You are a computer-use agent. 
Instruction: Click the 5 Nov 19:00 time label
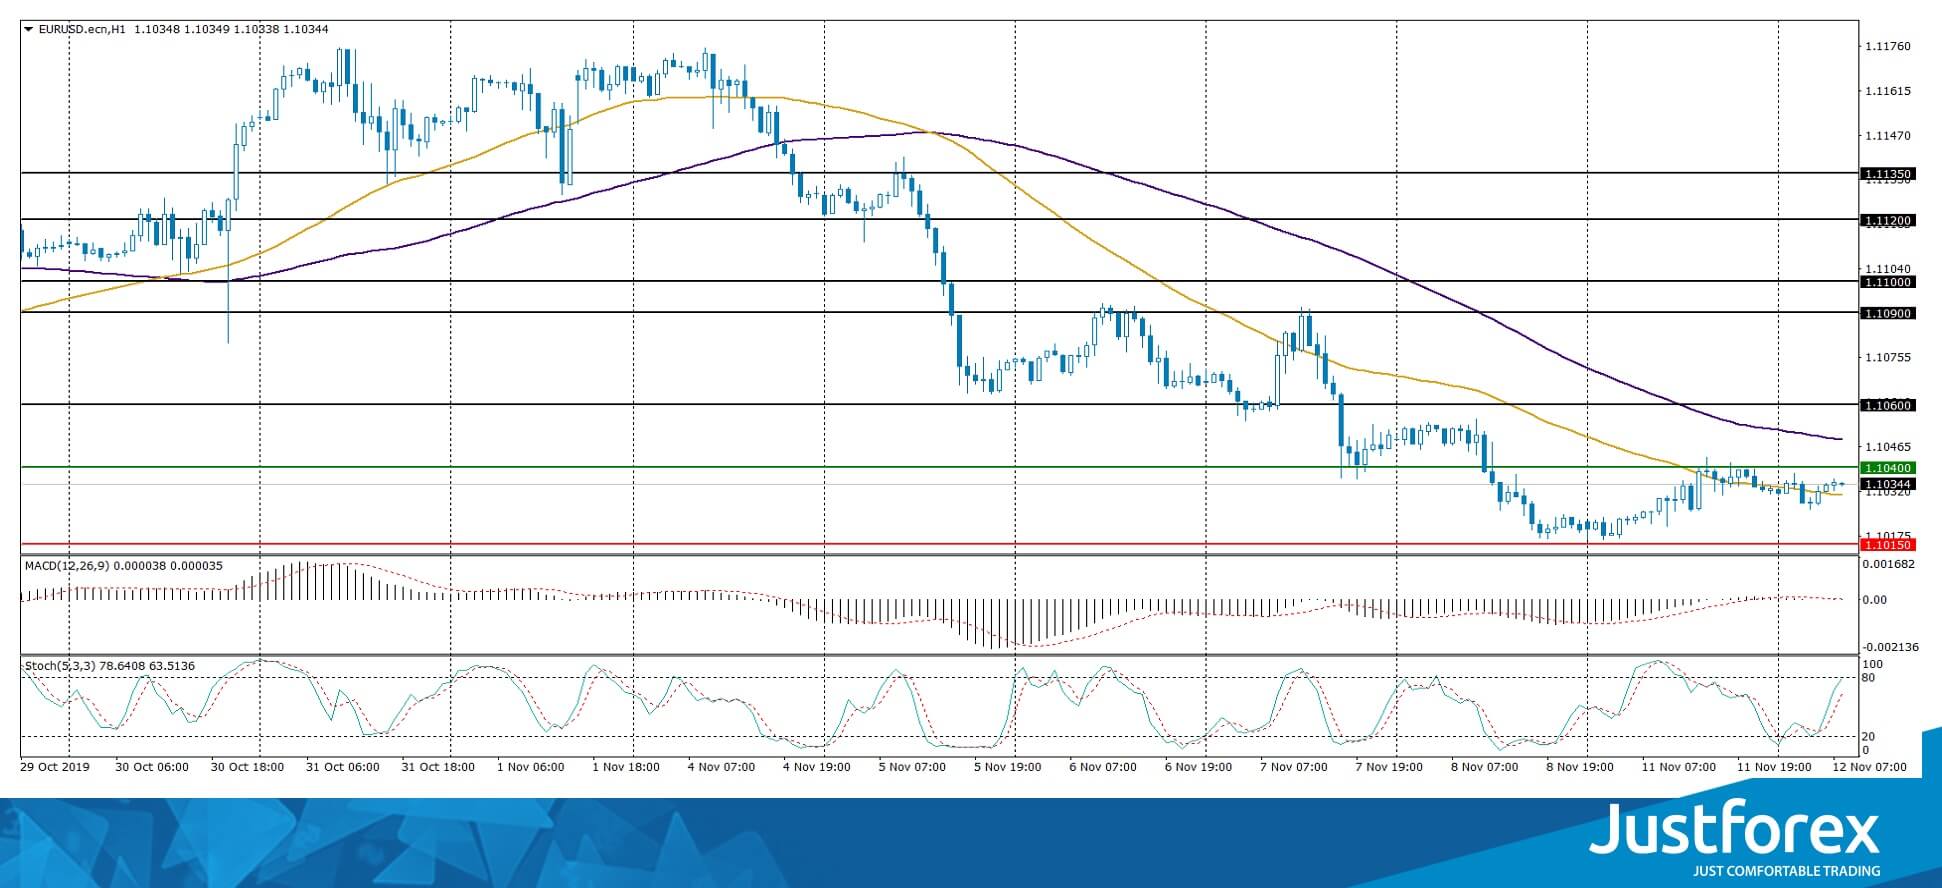point(1007,767)
